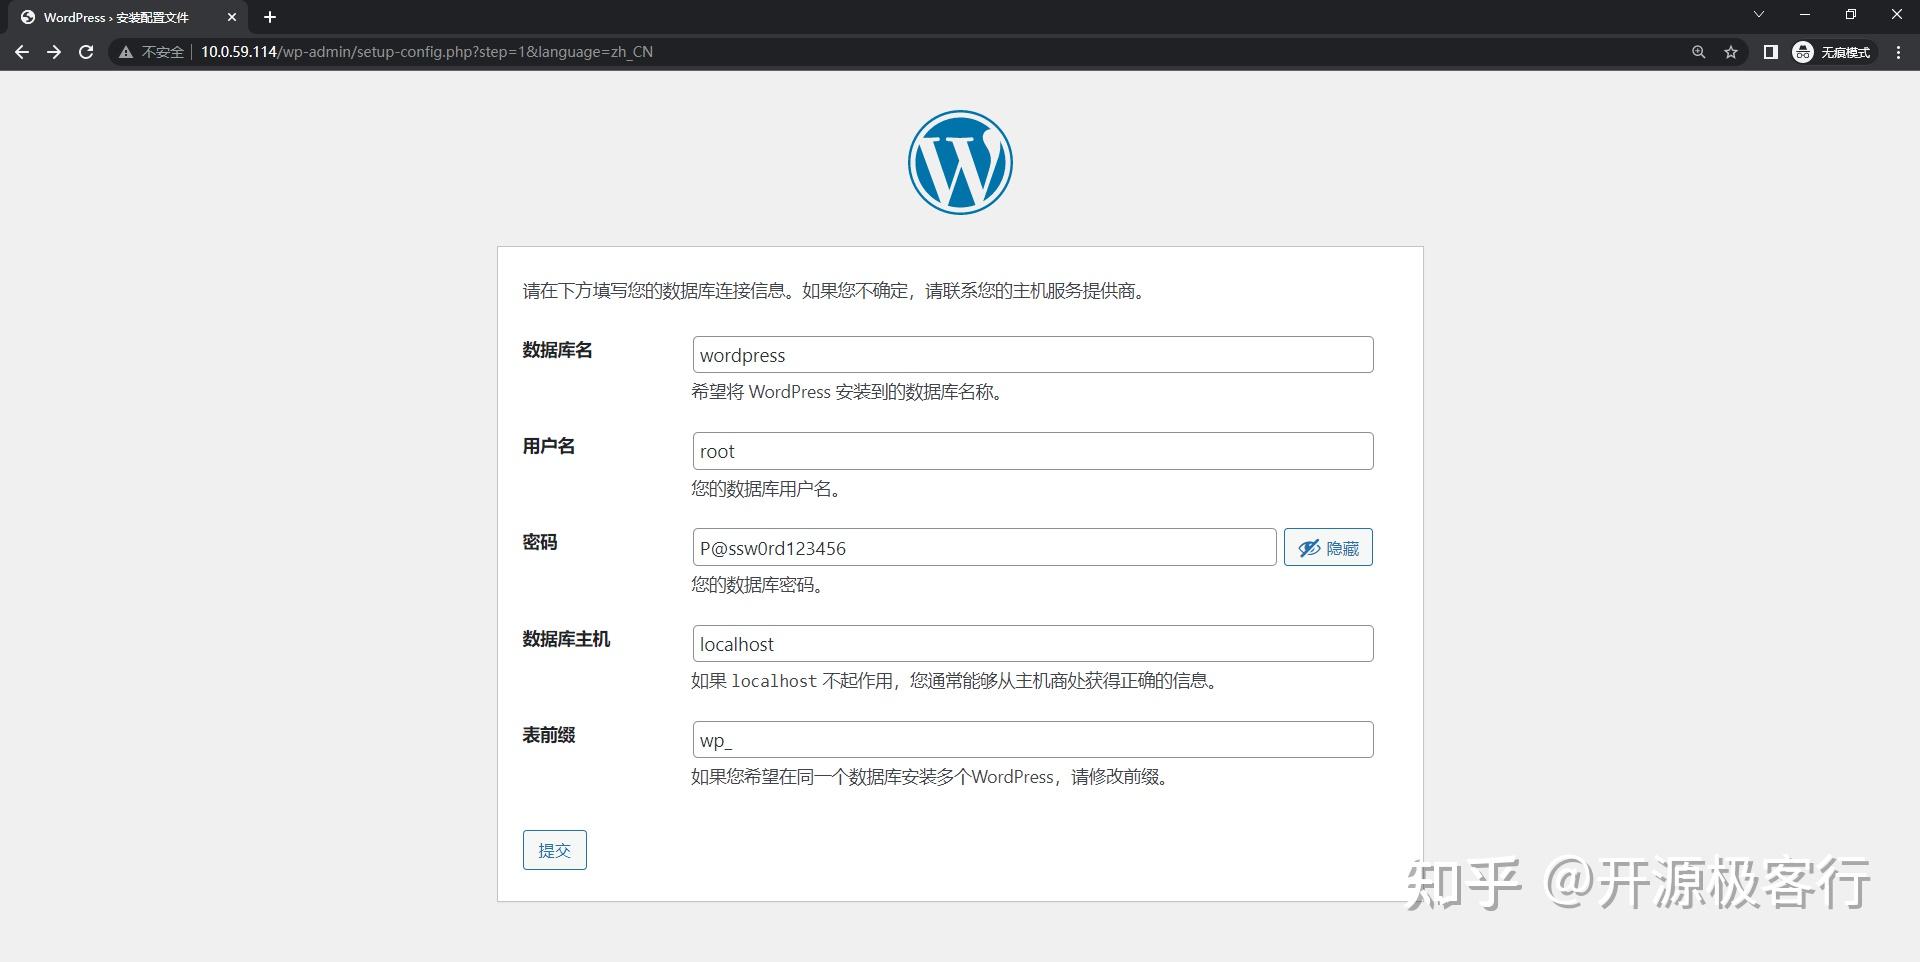Image resolution: width=1920 pixels, height=962 pixels.
Task: Open the tab search chevron dropdown
Action: (x=1758, y=15)
